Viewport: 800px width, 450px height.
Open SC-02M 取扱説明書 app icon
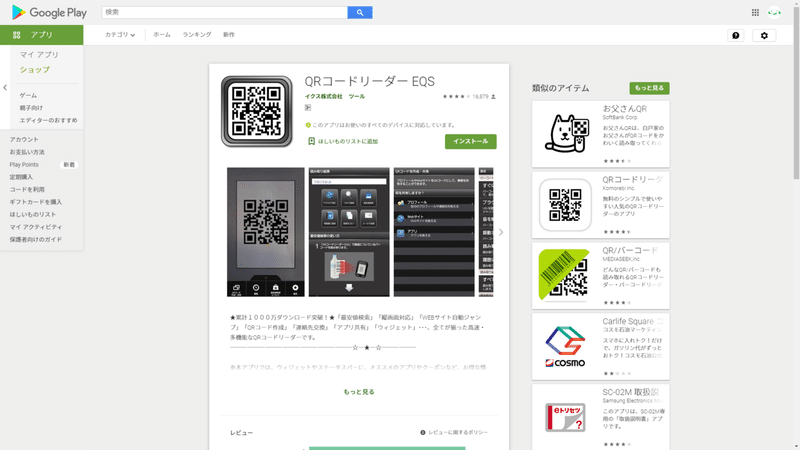click(565, 417)
